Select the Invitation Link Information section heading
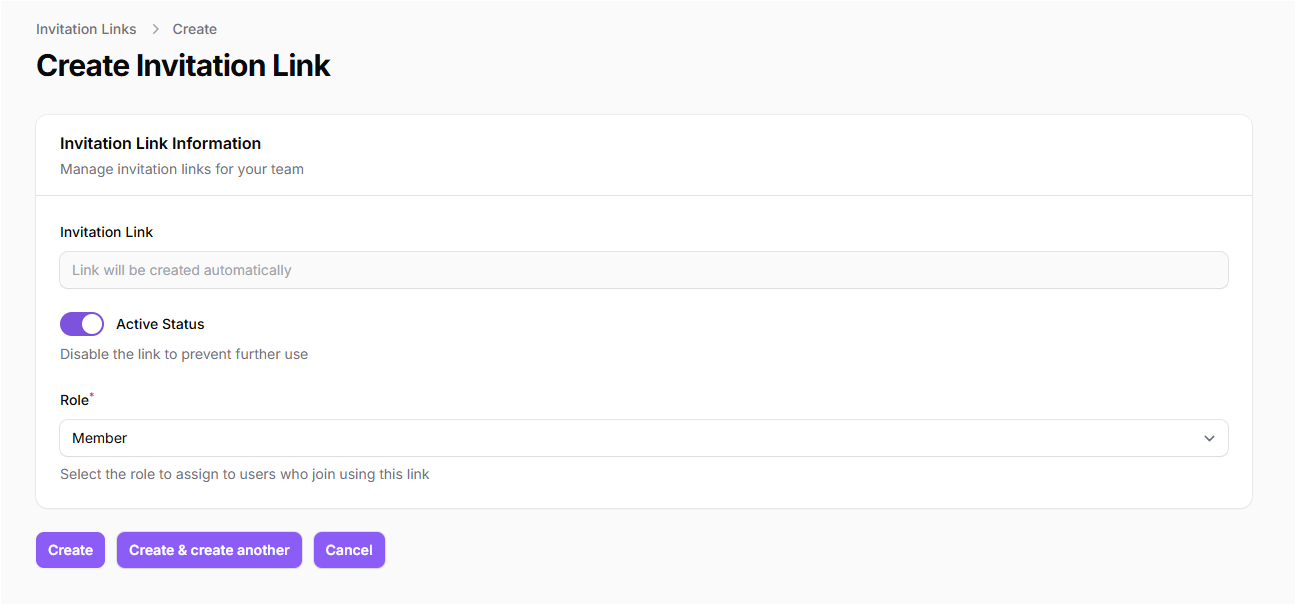Image resolution: width=1296 pixels, height=605 pixels. coord(160,143)
